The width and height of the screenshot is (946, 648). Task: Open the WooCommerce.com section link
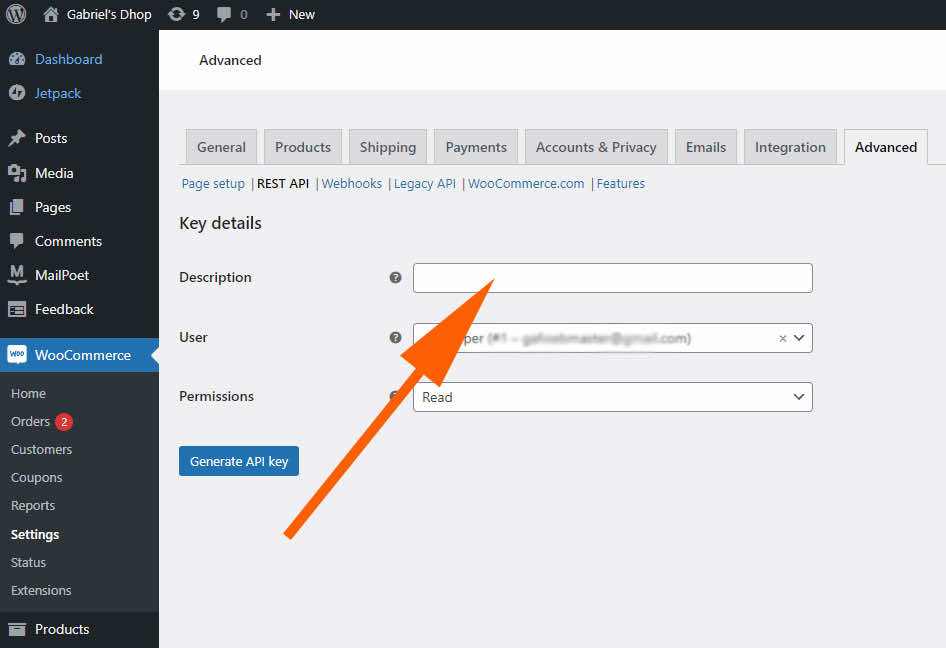coord(526,183)
